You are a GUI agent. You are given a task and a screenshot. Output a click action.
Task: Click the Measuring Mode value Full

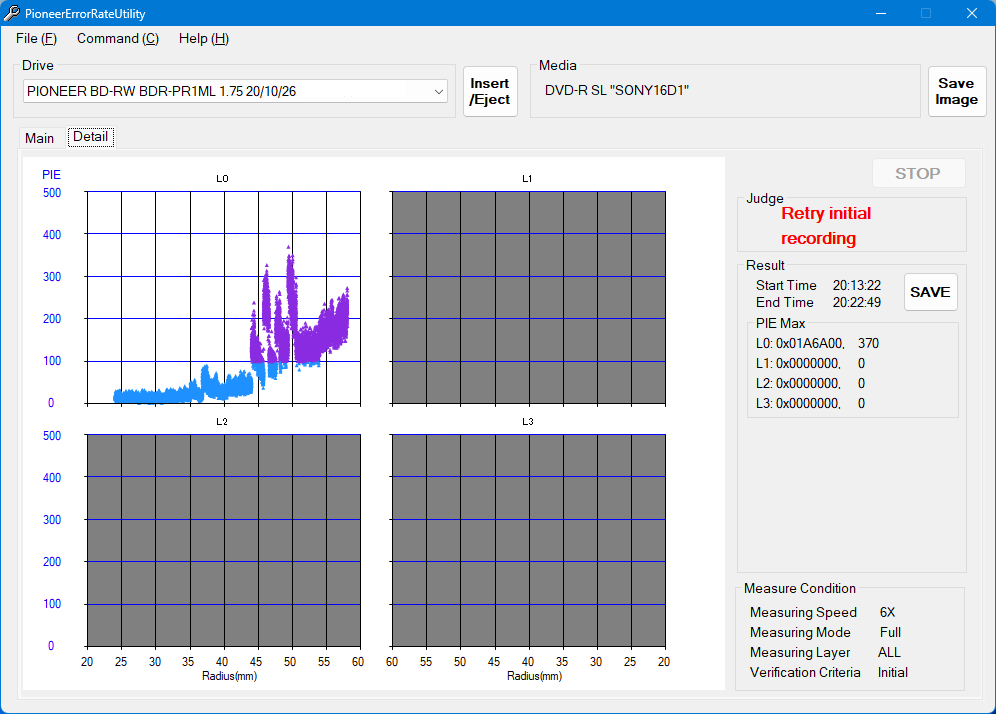(x=891, y=632)
